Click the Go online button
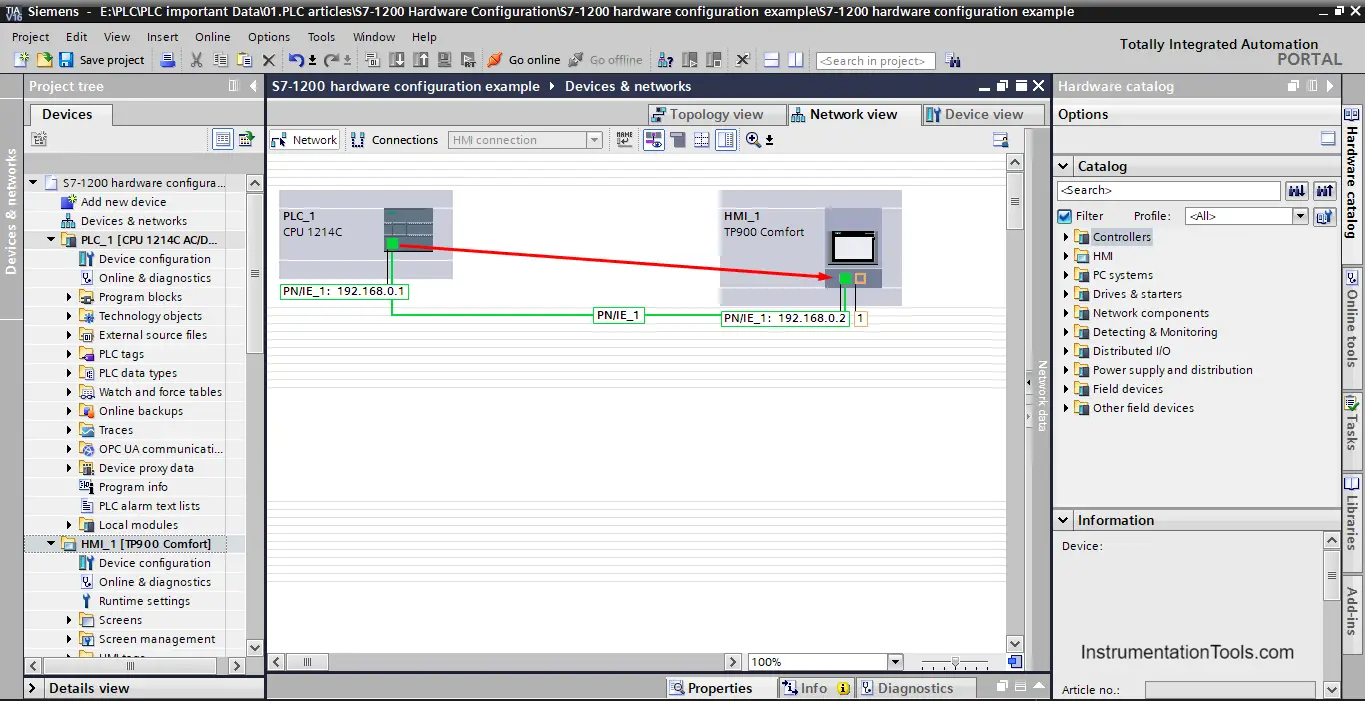The height and width of the screenshot is (701, 1365). (524, 60)
